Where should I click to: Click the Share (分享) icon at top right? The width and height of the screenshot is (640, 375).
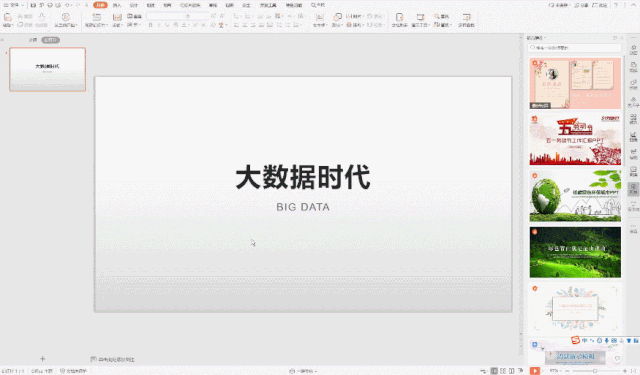click(577, 5)
